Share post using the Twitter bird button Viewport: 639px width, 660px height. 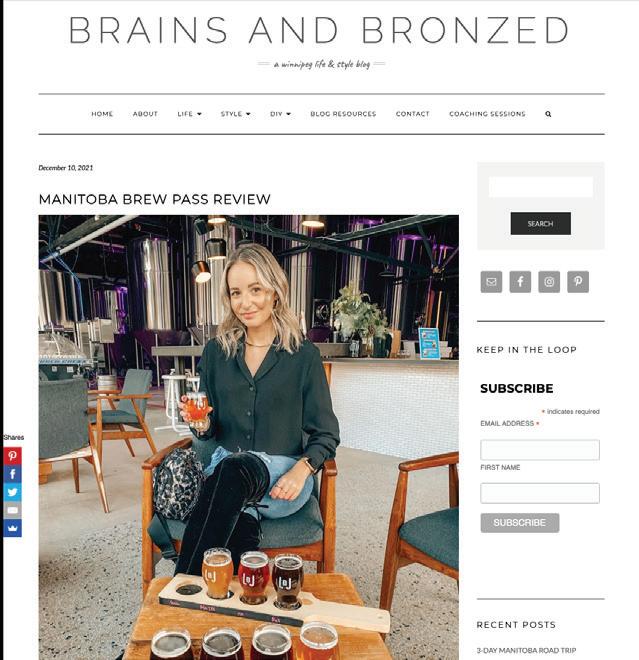12,492
